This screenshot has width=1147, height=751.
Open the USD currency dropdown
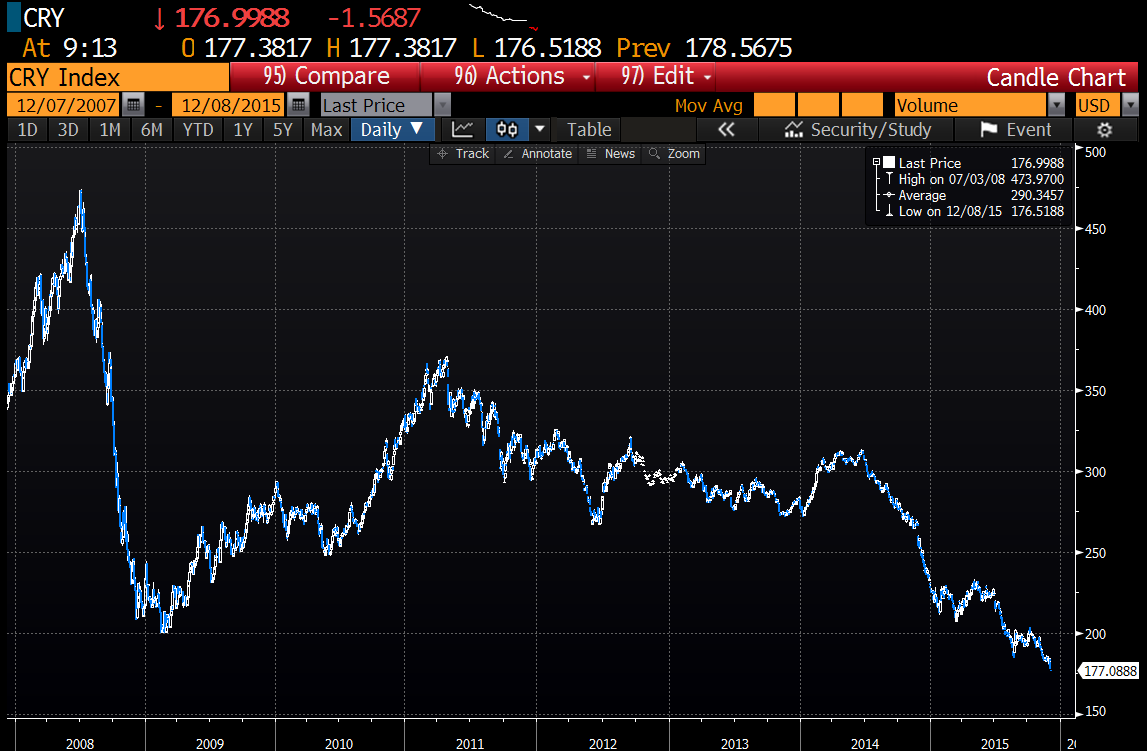click(x=1130, y=105)
